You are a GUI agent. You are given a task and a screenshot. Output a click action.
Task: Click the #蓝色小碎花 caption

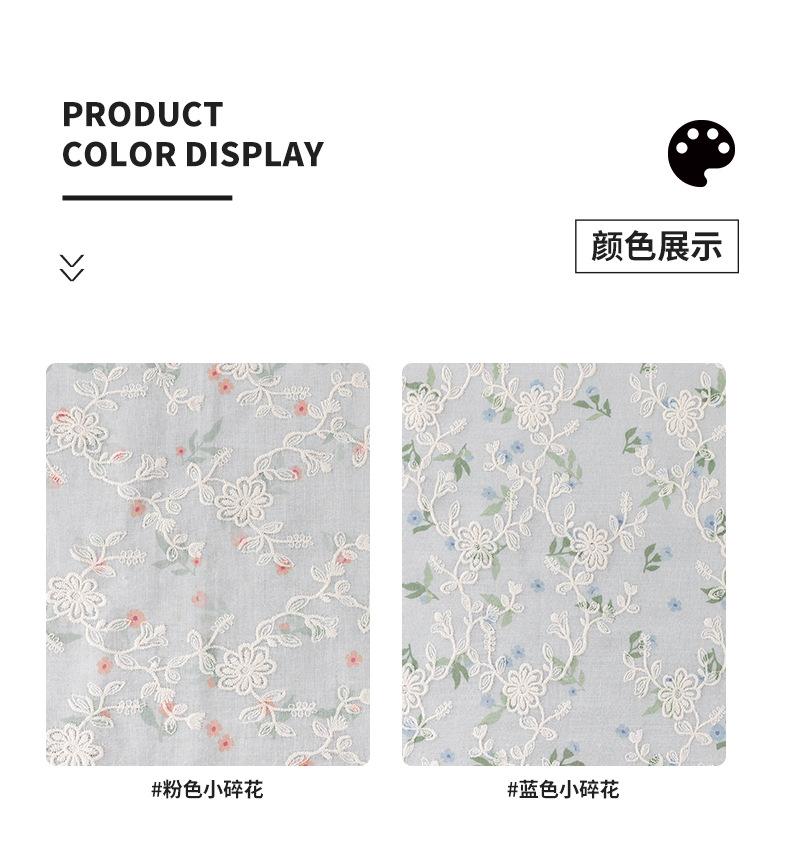click(563, 789)
